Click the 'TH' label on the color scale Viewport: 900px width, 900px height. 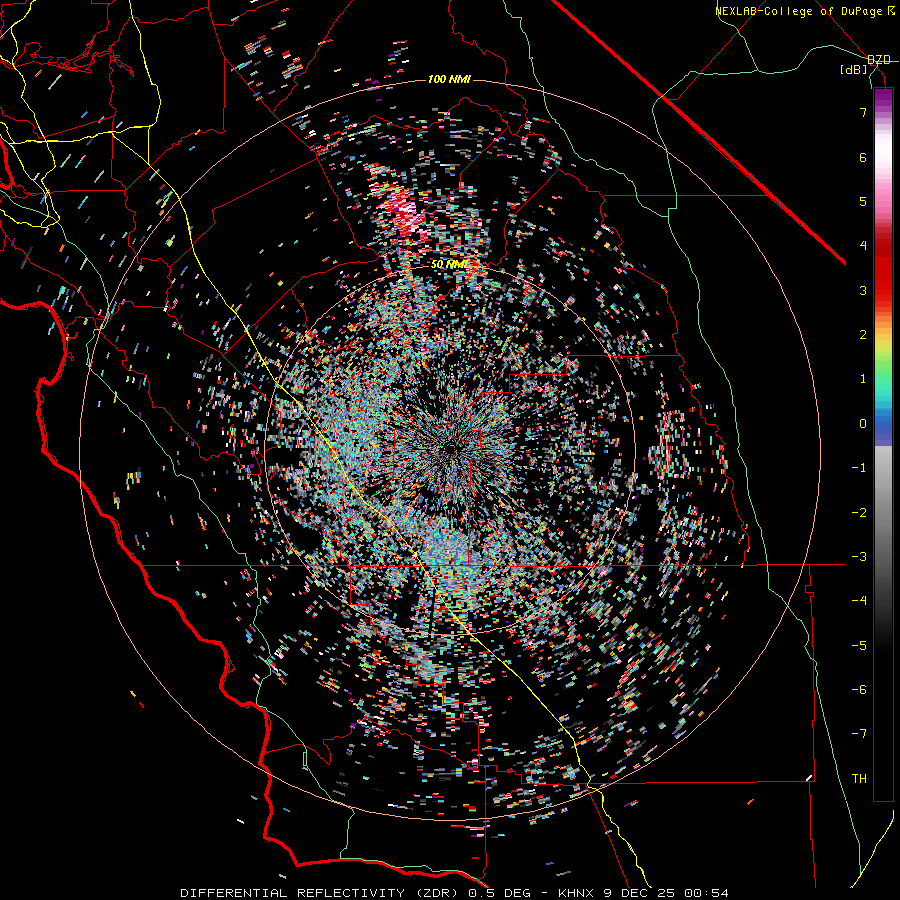pos(859,779)
